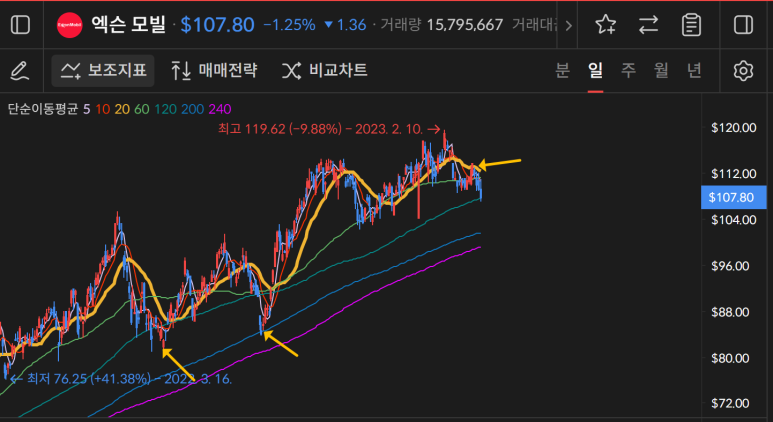Click $104.00 on price axis
Screen dimensions: 773x422
(x=734, y=220)
